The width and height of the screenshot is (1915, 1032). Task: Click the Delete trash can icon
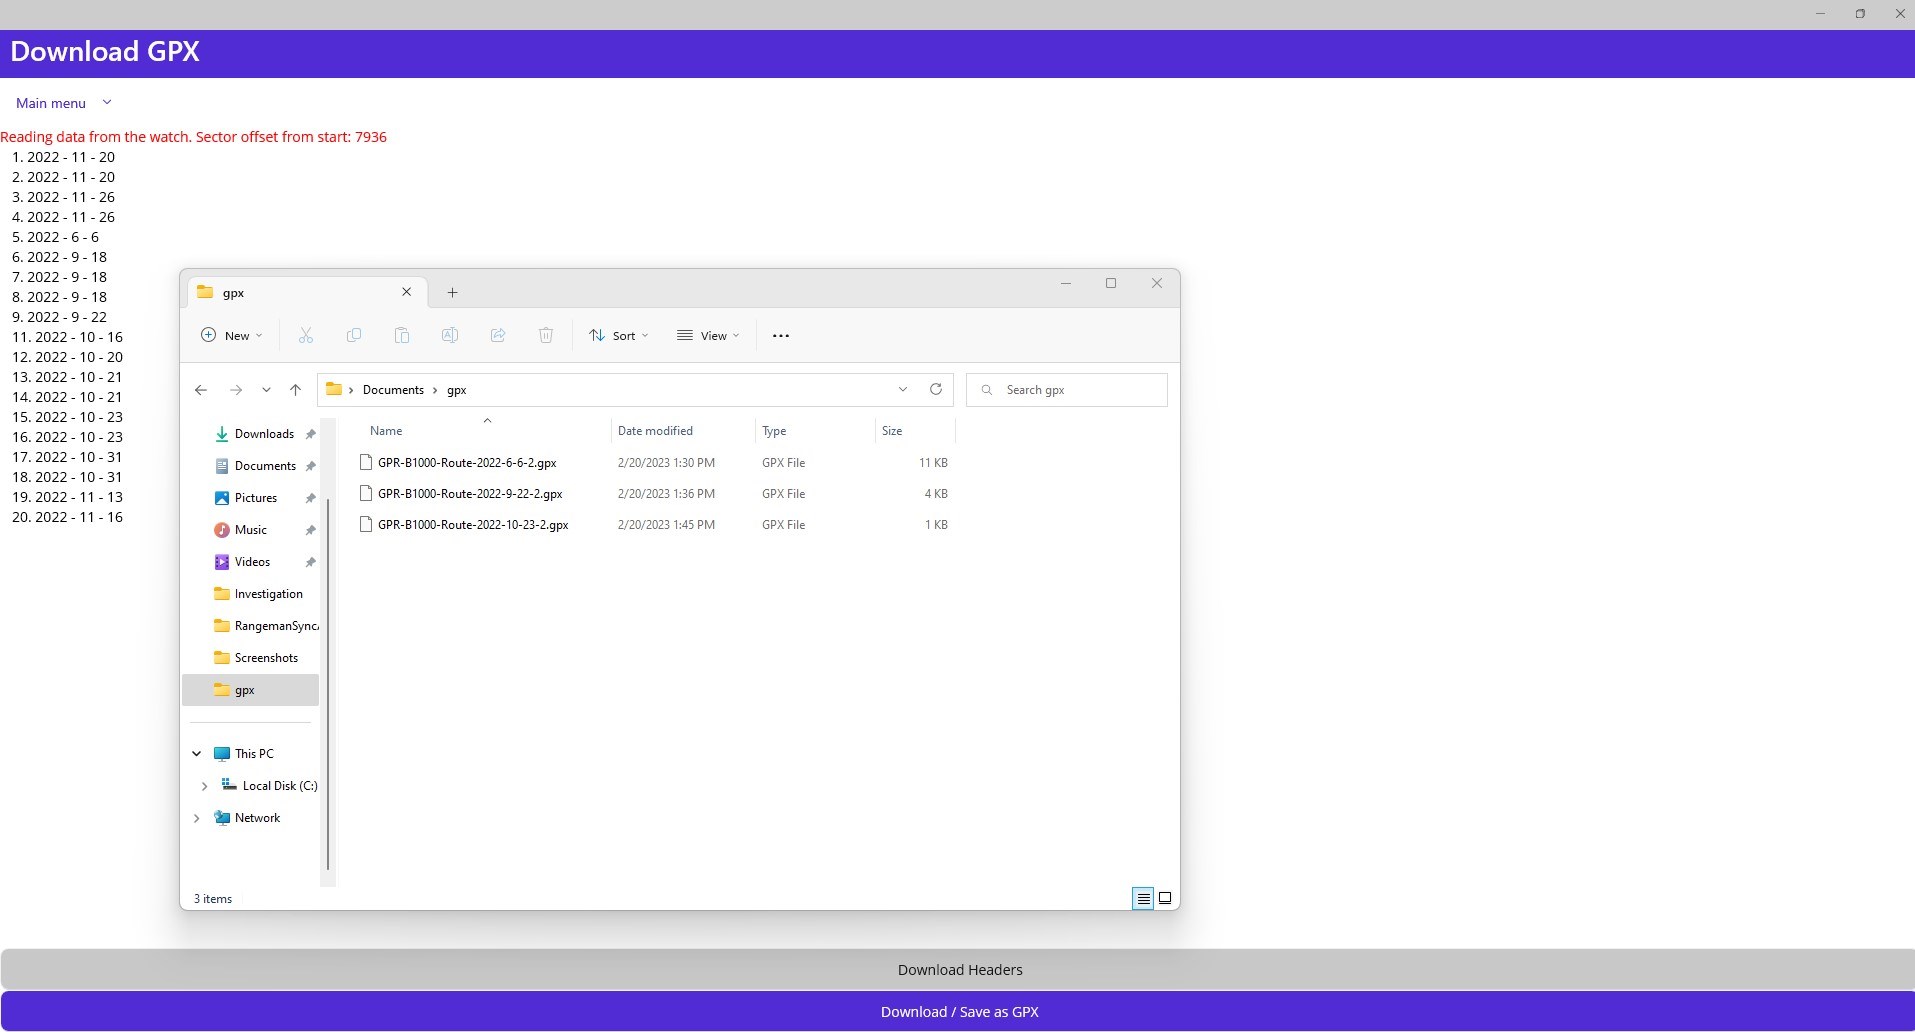pyautogui.click(x=546, y=336)
